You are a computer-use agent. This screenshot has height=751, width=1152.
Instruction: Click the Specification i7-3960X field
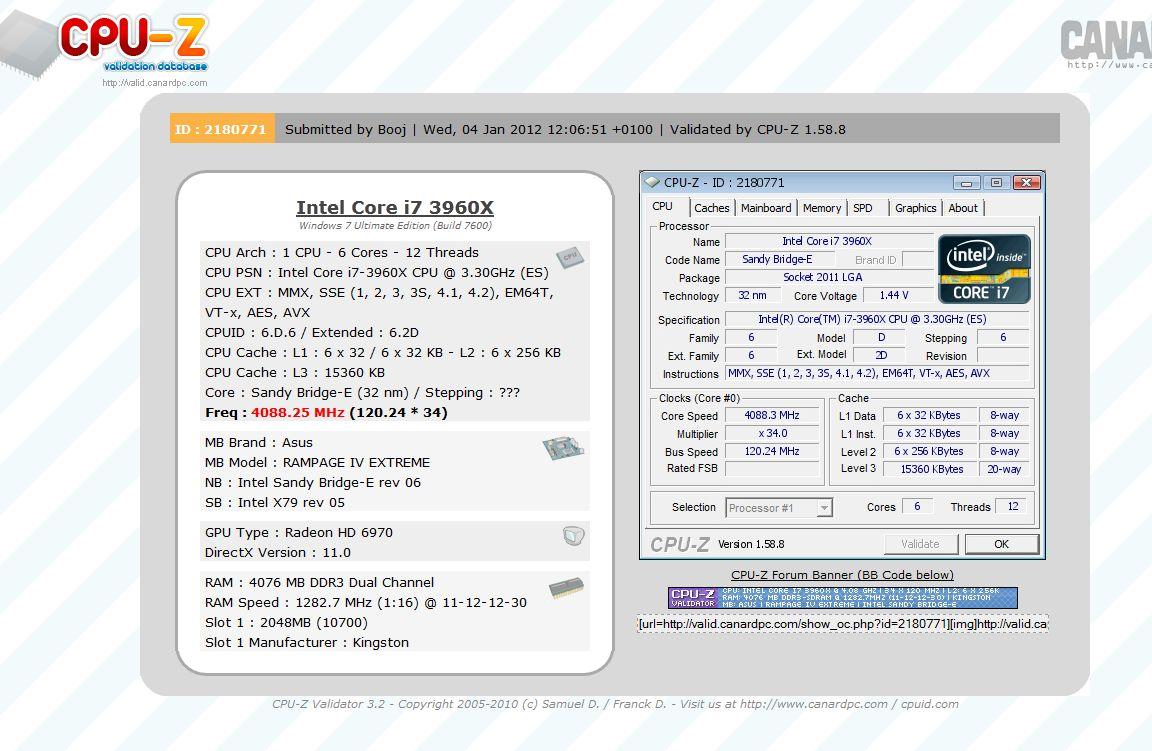point(876,319)
